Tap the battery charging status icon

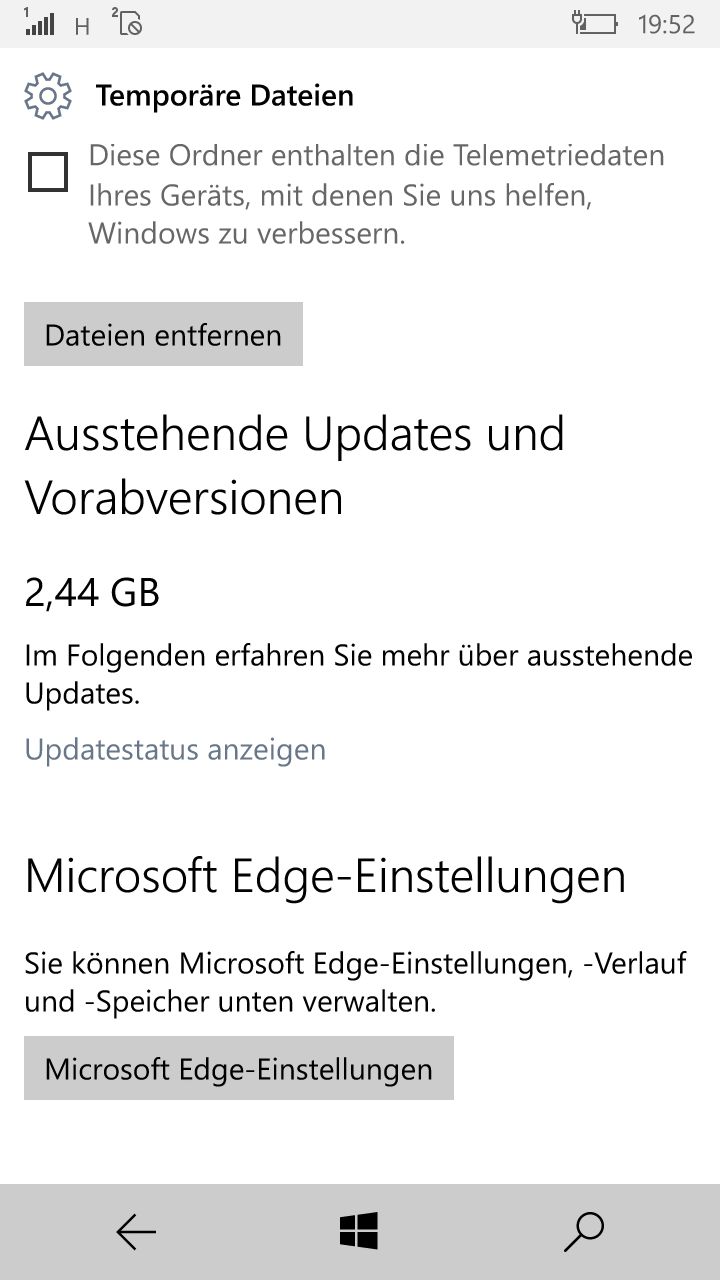(x=594, y=23)
